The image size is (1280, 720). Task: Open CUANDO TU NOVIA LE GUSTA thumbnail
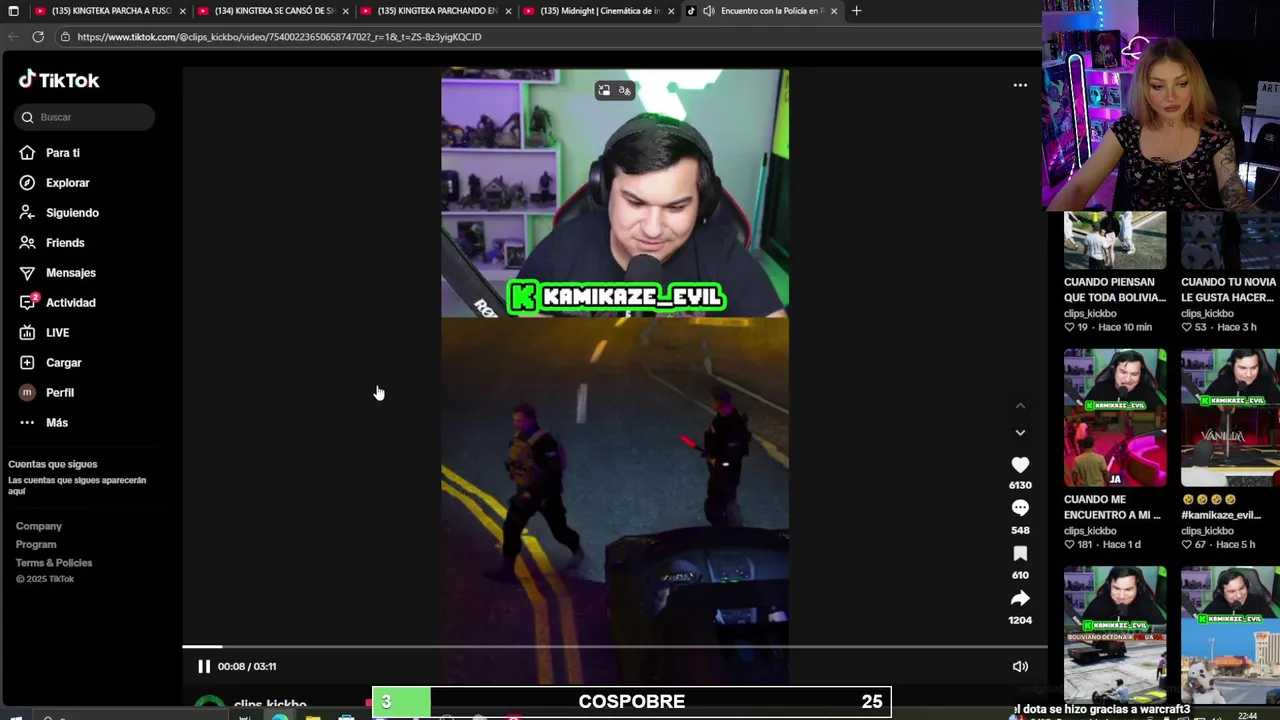(x=1230, y=240)
